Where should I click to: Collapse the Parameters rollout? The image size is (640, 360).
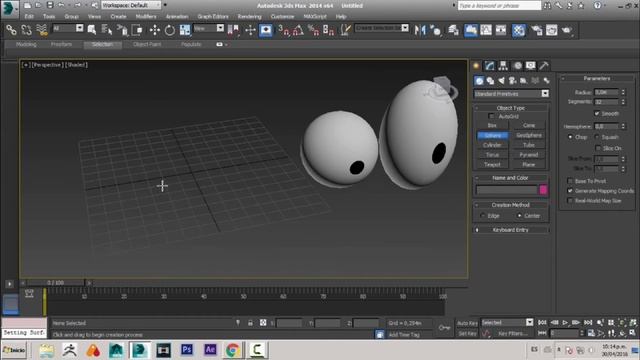click(596, 78)
